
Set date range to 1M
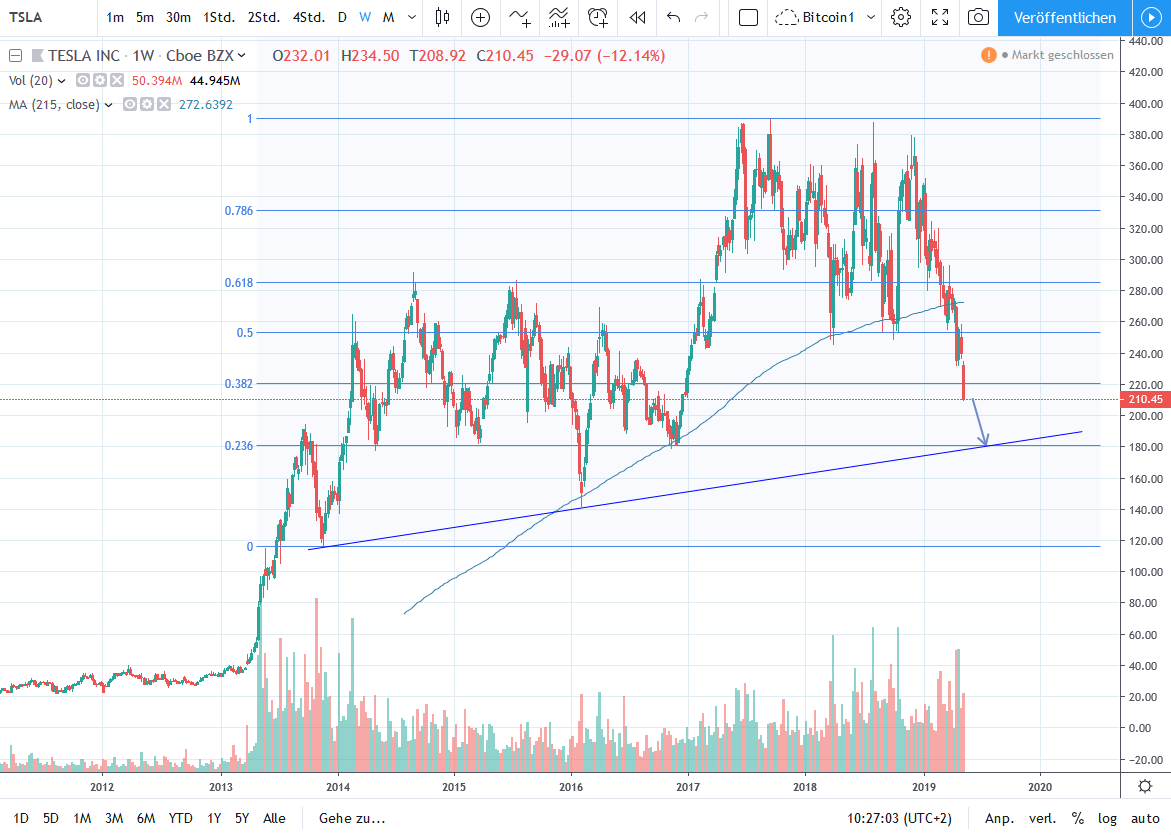point(82,818)
